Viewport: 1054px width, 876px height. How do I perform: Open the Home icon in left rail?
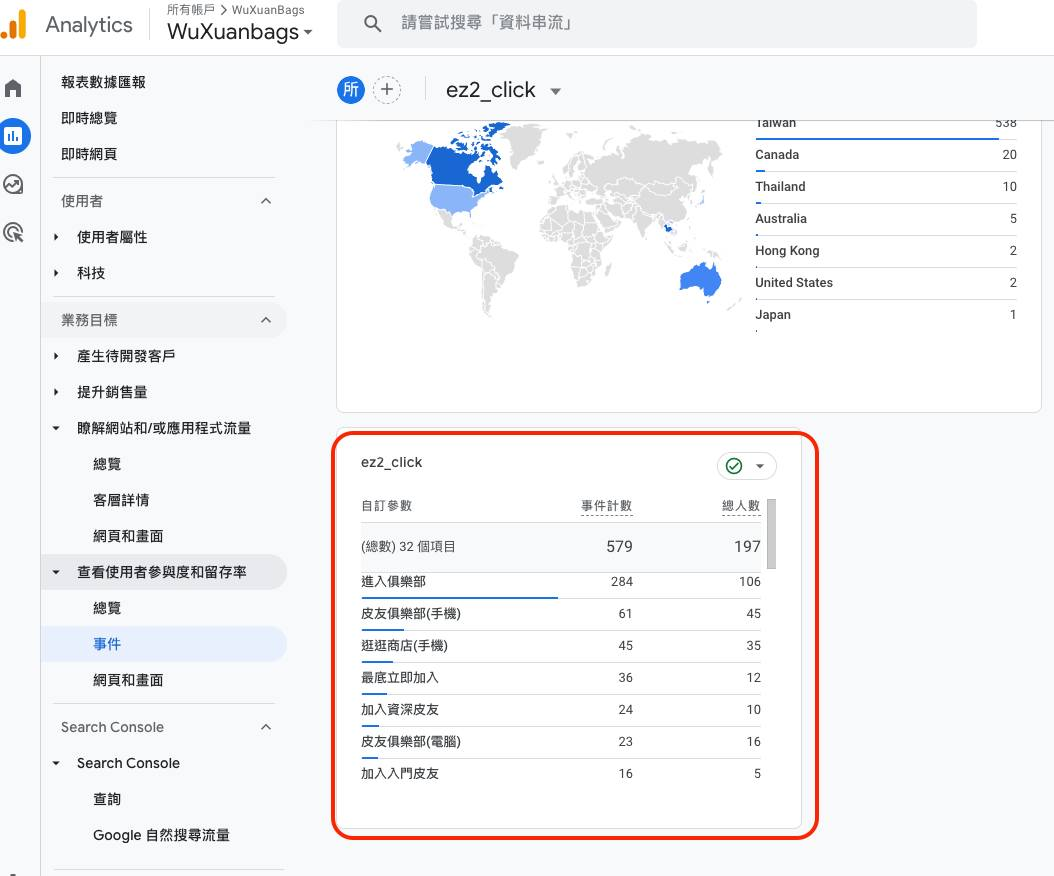pos(13,88)
